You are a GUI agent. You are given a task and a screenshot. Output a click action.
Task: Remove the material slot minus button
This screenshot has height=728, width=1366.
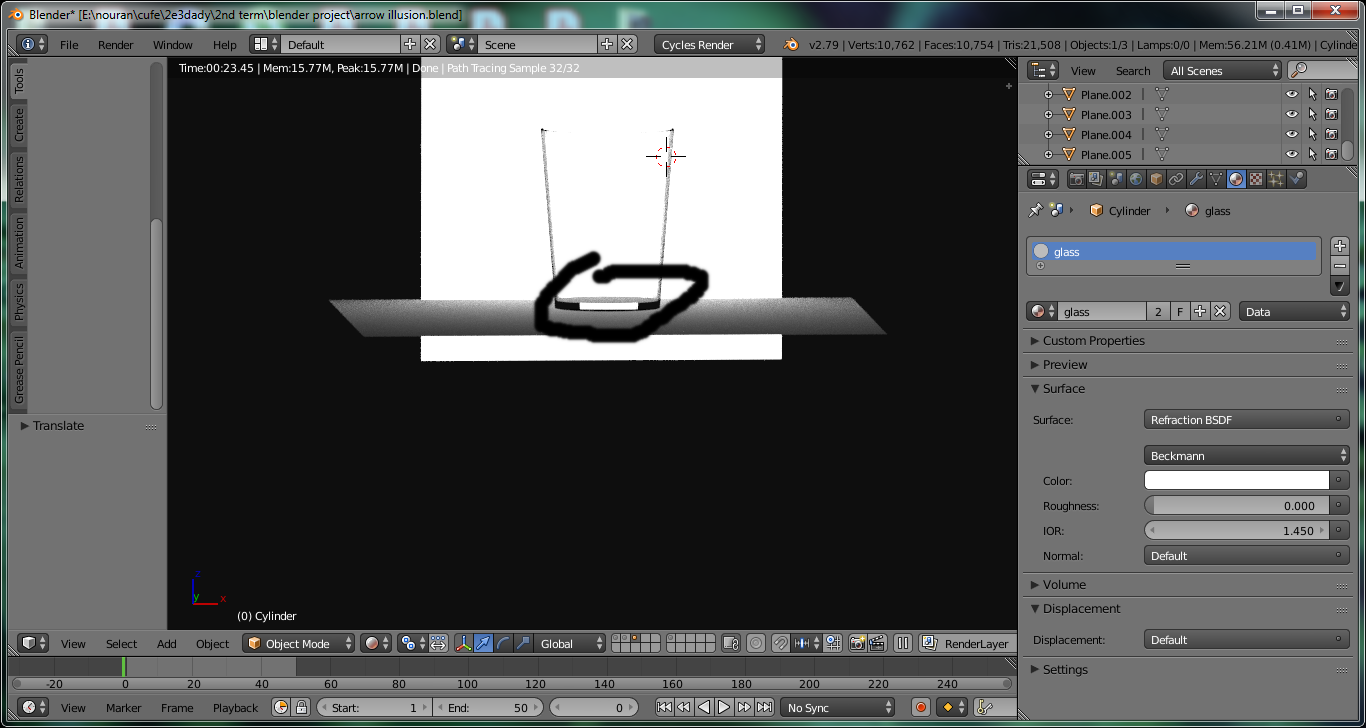coord(1340,265)
